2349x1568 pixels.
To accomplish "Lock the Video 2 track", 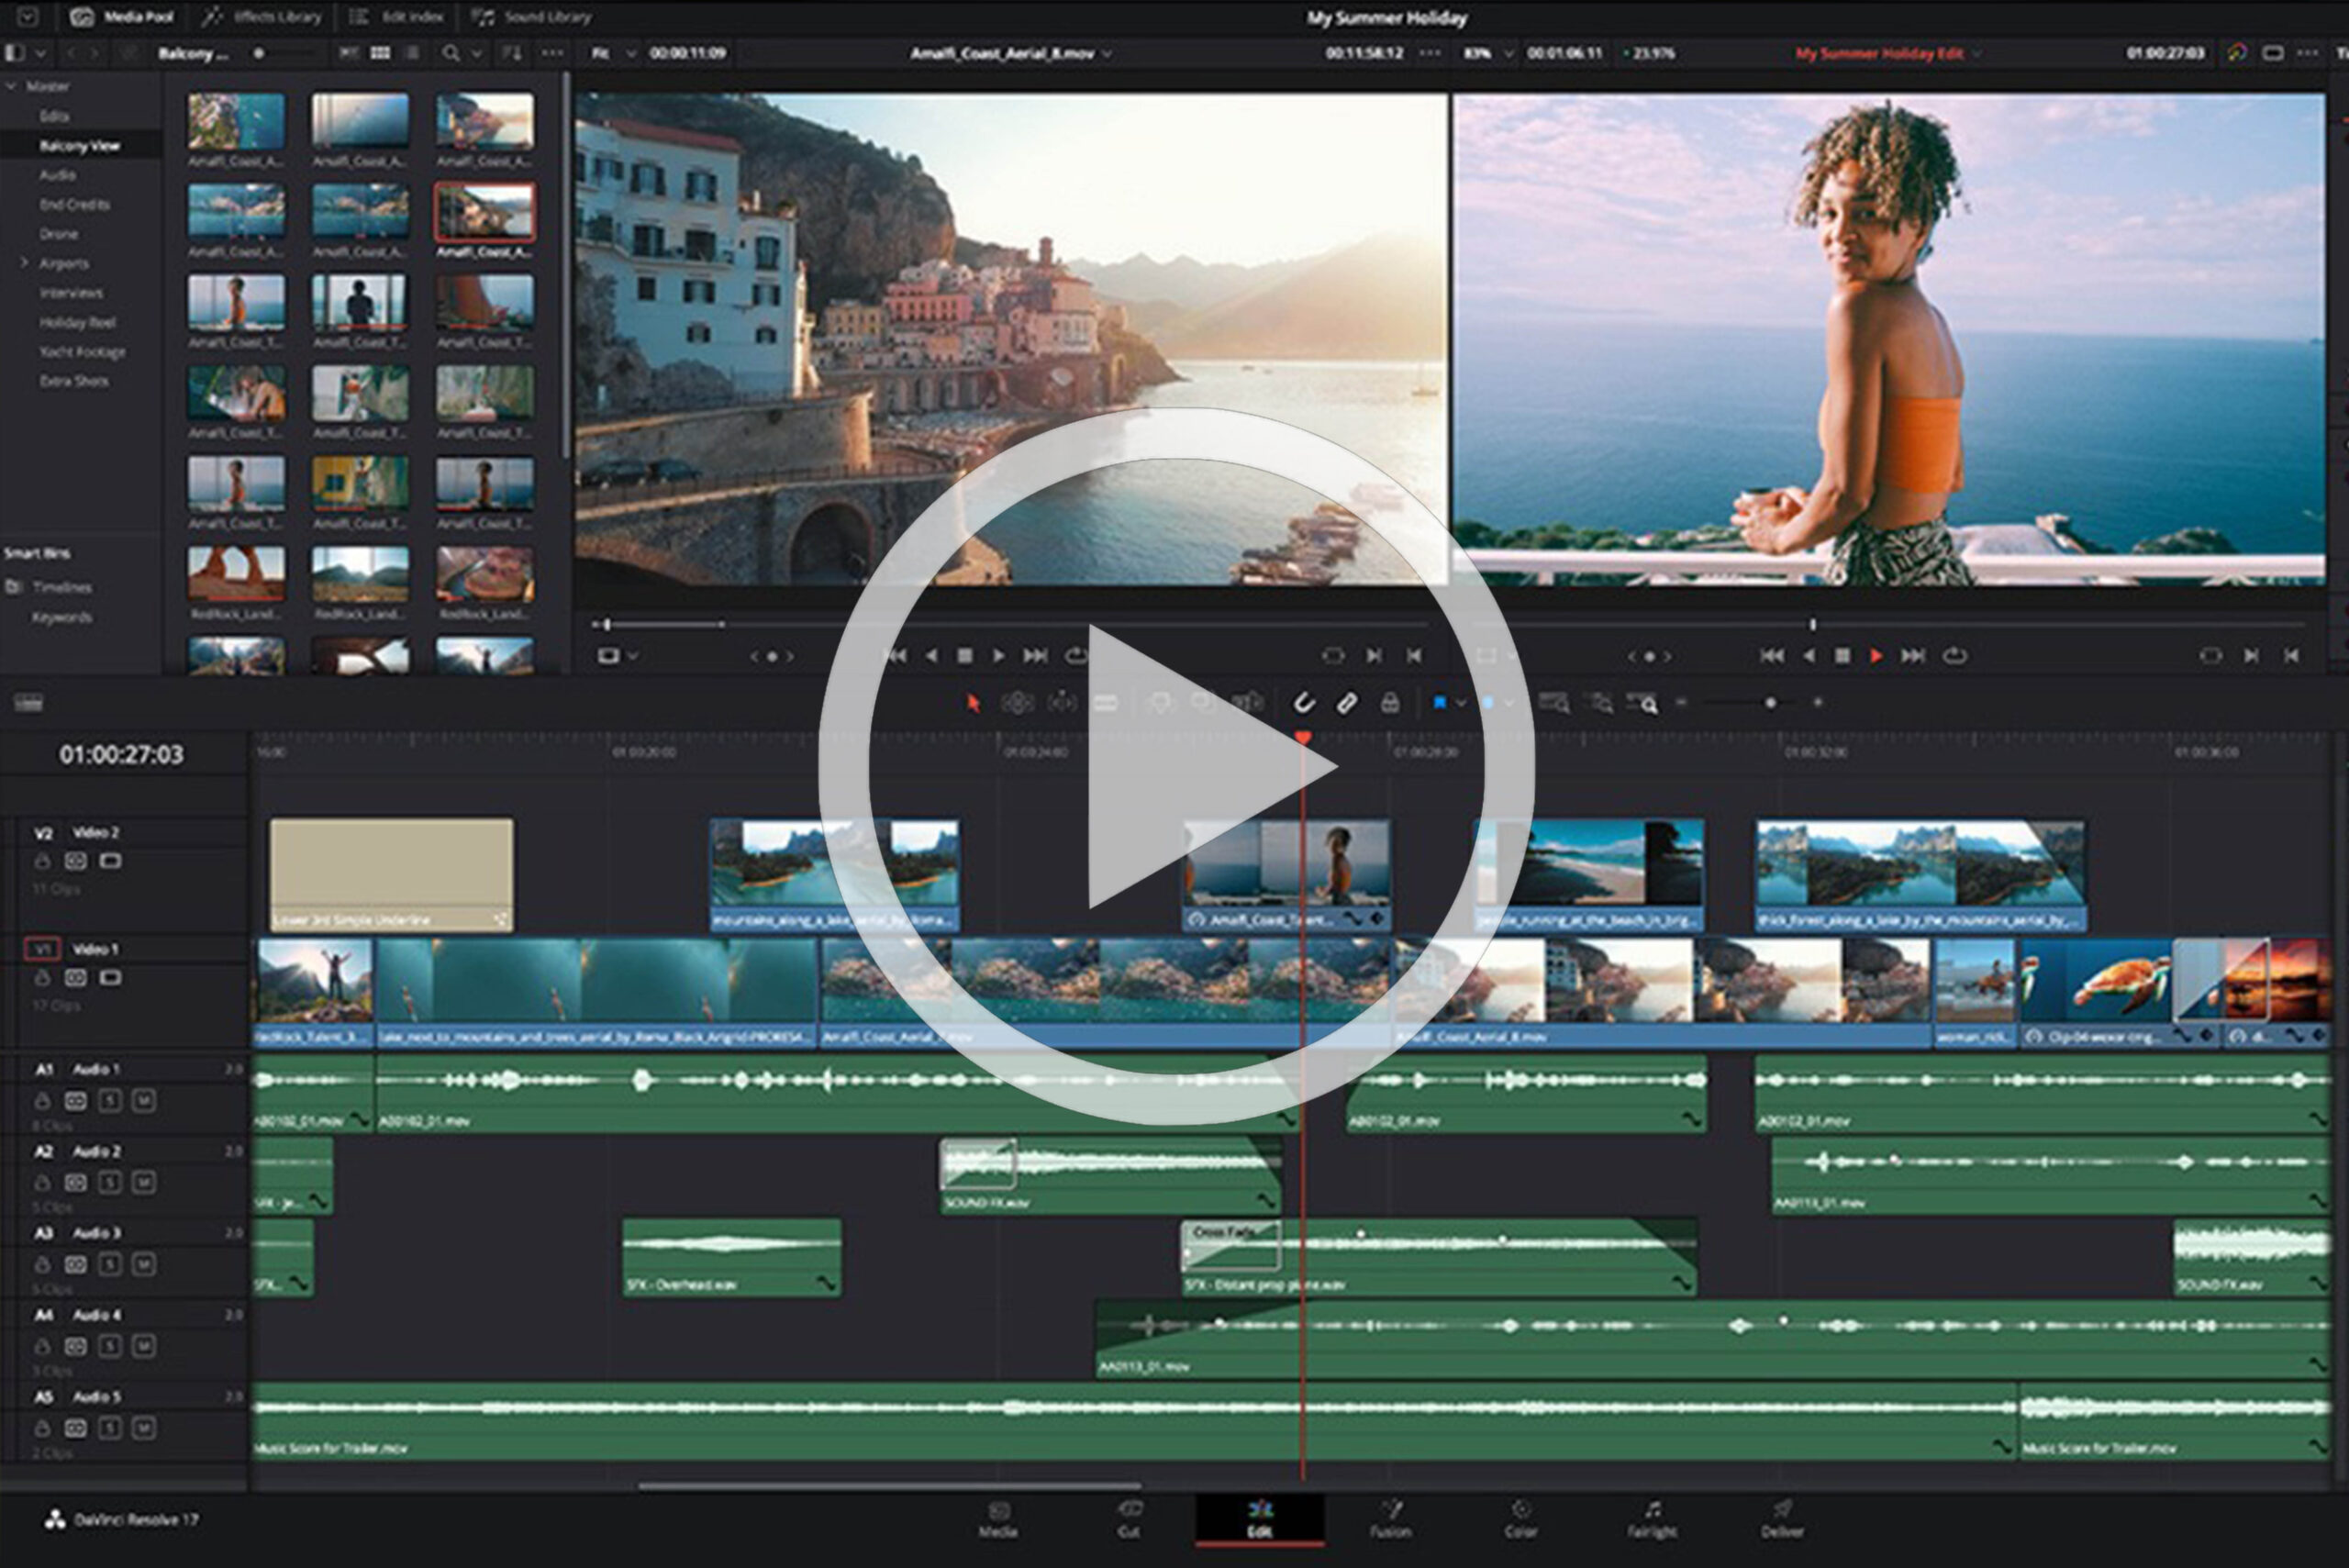I will click(x=43, y=861).
